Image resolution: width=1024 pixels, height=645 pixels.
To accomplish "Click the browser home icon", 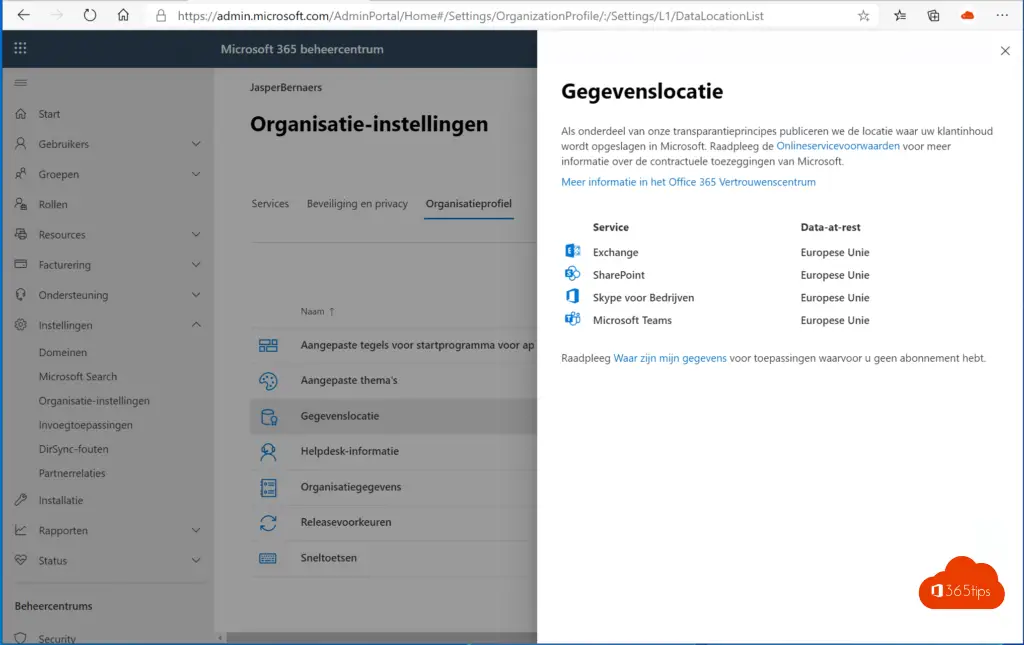I will pyautogui.click(x=123, y=16).
